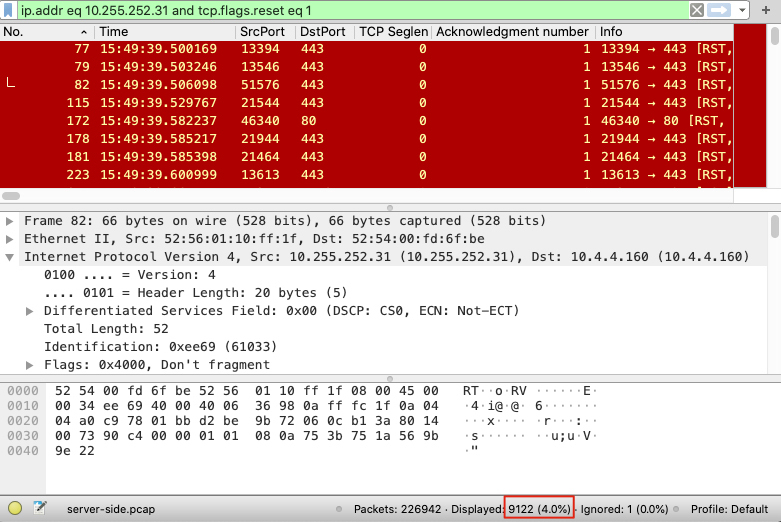Click the Acknowledgment number column header
The image size is (781, 522).
(512, 32)
